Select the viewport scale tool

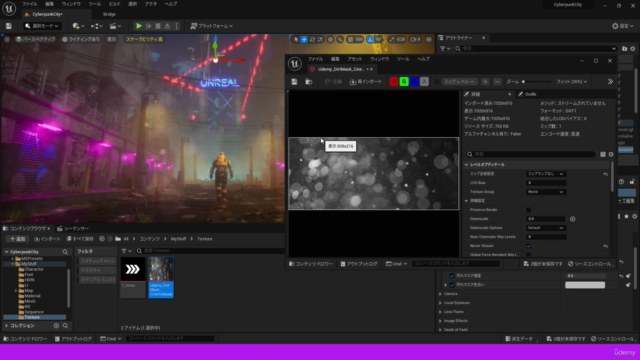tap(320, 39)
